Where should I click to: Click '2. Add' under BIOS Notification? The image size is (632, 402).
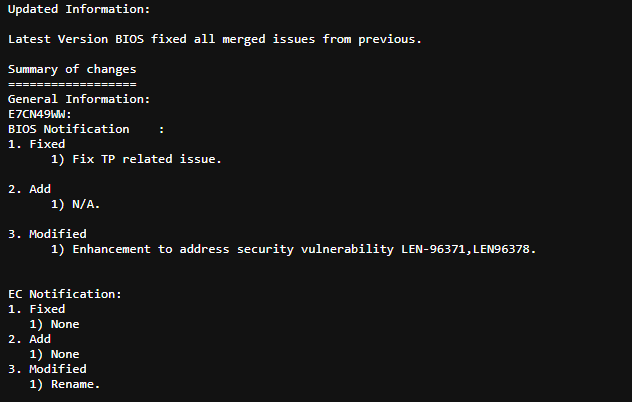[29, 189]
